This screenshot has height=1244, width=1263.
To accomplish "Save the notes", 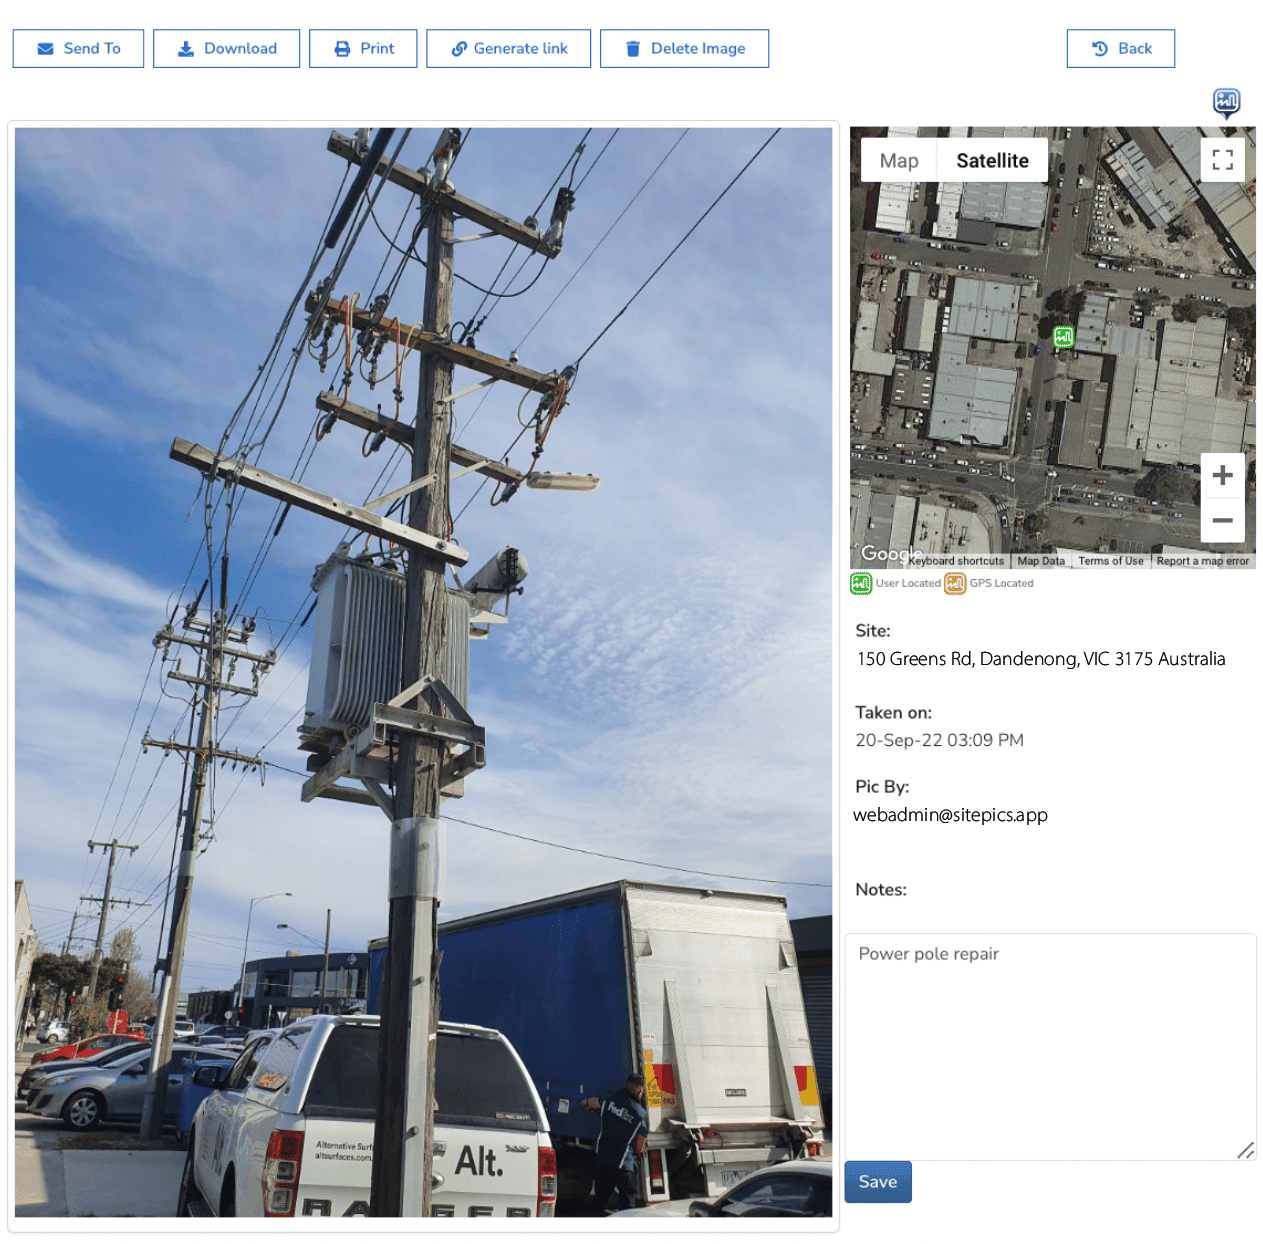I will pyautogui.click(x=878, y=1182).
